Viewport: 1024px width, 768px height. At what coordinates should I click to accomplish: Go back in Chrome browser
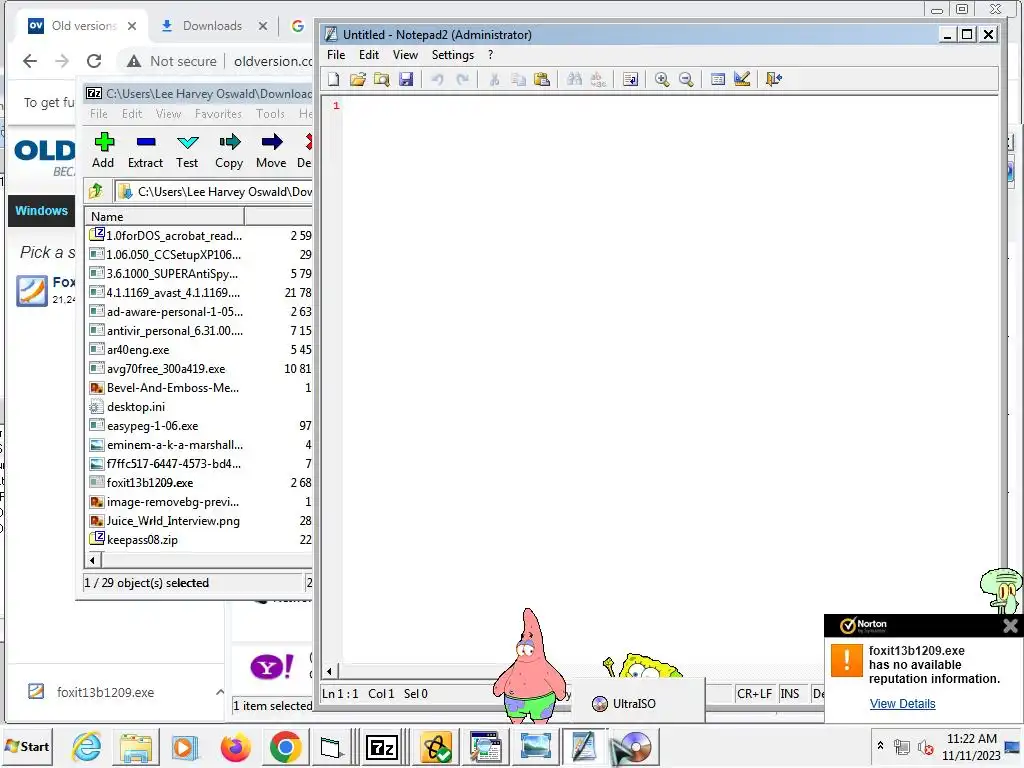click(x=30, y=61)
